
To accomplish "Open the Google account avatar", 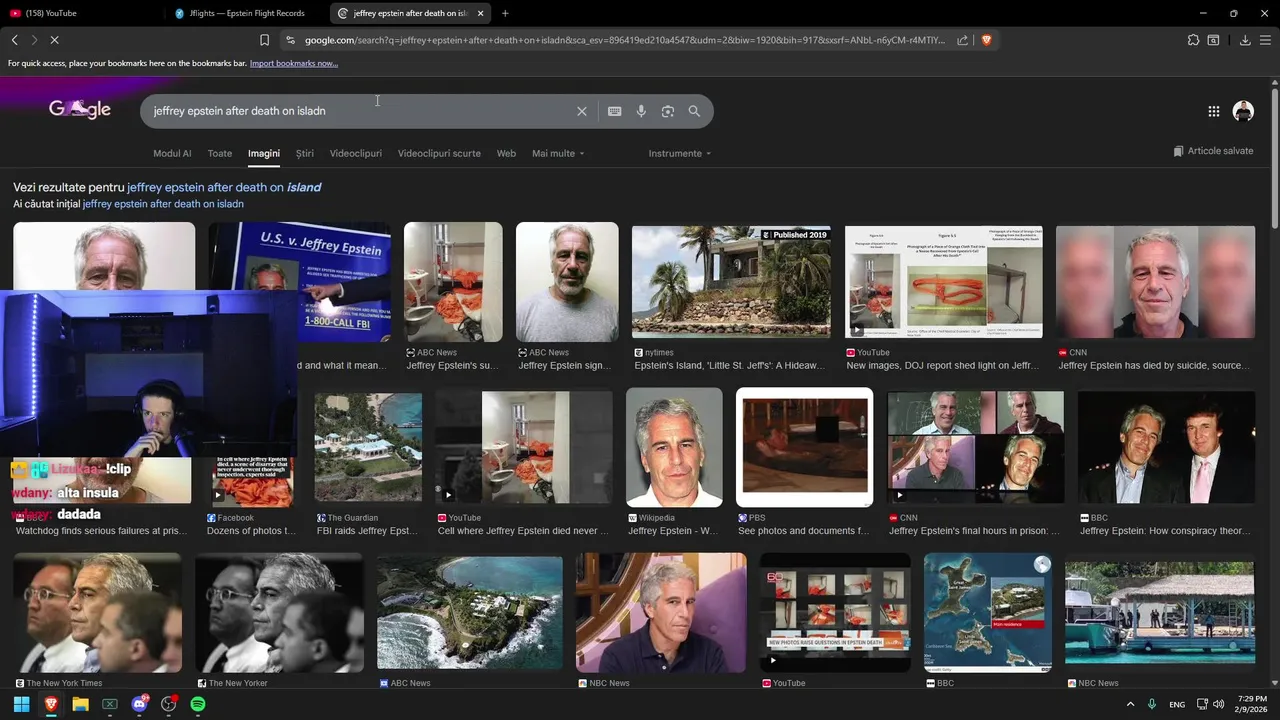I will [1243, 111].
